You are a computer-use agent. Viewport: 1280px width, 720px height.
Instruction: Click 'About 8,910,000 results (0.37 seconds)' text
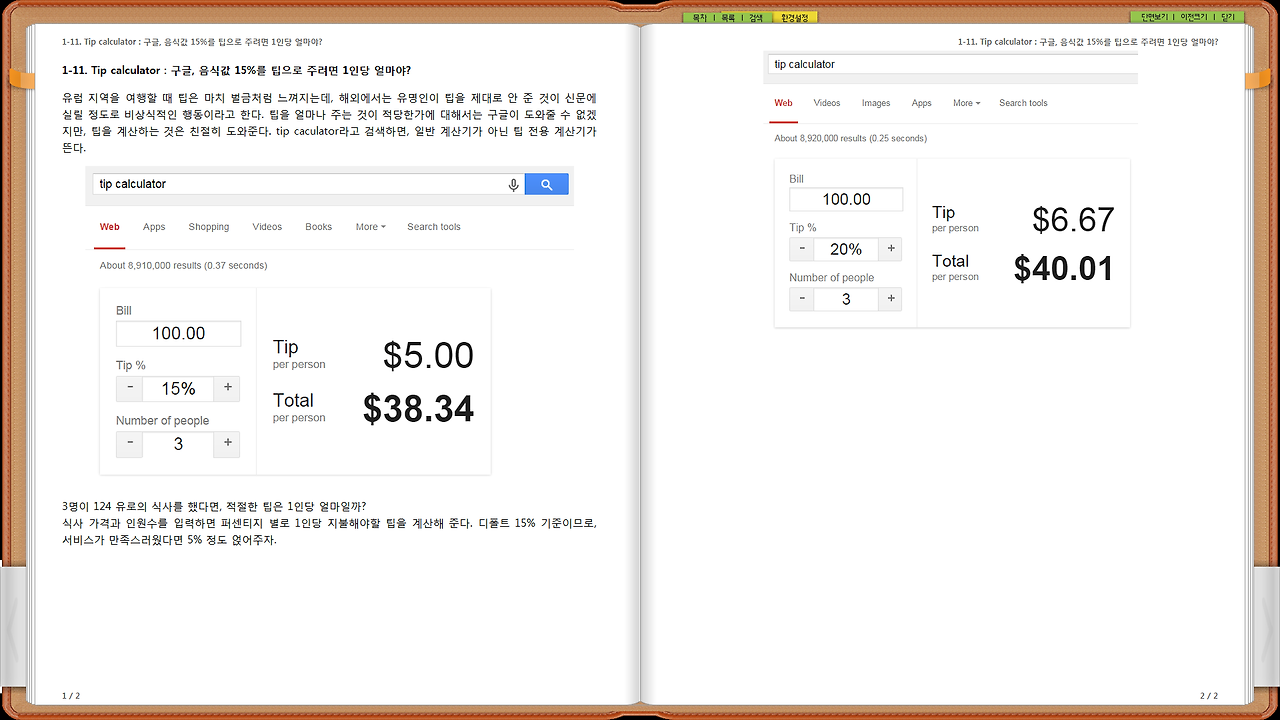point(183,266)
